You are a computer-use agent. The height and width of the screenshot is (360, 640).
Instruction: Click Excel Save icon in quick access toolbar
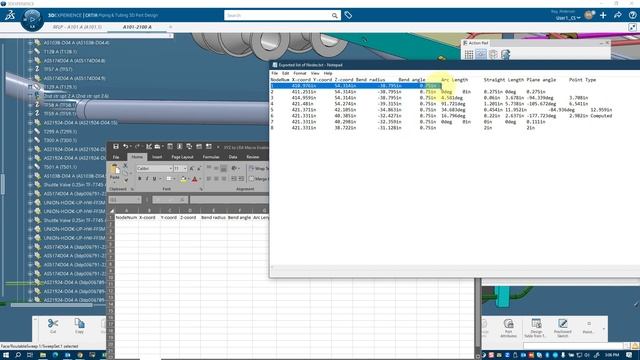pos(116,147)
